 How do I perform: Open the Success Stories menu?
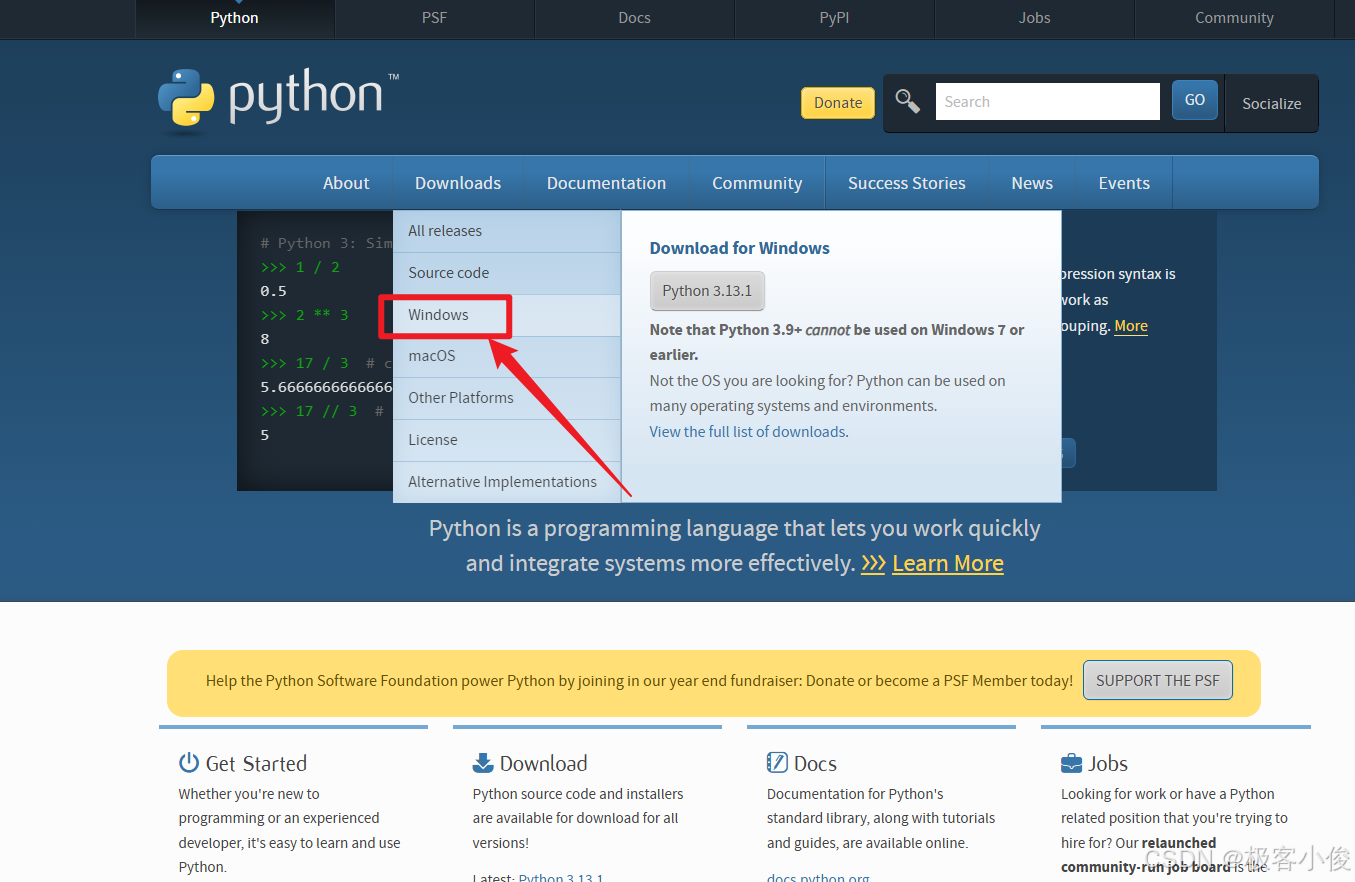pos(907,183)
